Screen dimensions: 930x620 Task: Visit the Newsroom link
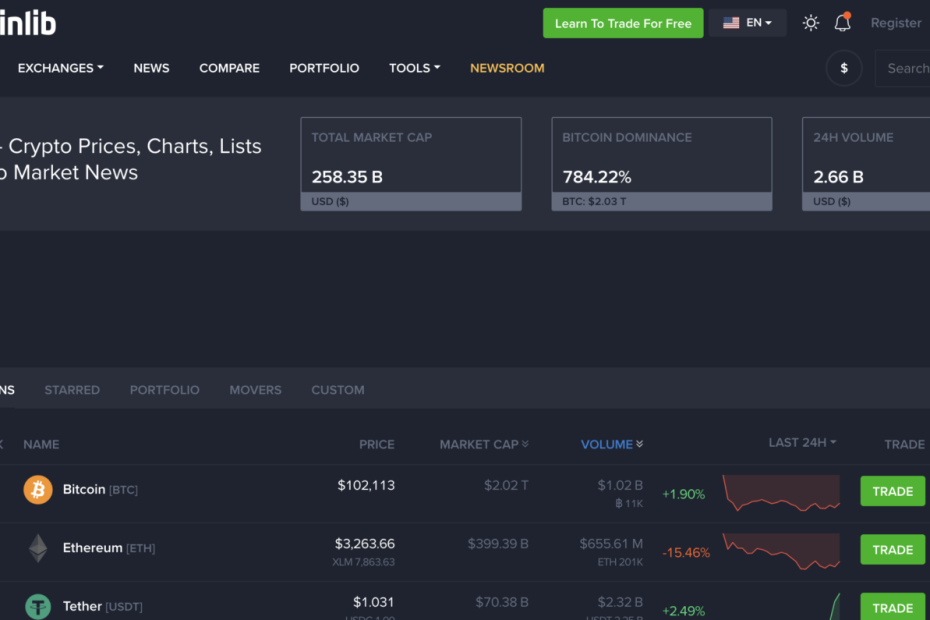pyautogui.click(x=507, y=68)
